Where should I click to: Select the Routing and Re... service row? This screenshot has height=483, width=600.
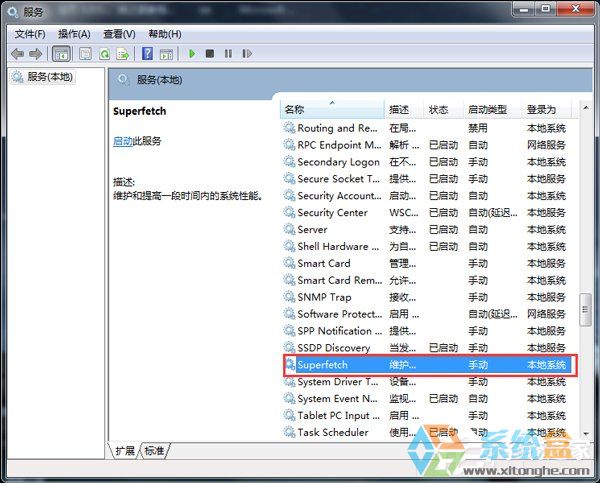[x=426, y=128]
